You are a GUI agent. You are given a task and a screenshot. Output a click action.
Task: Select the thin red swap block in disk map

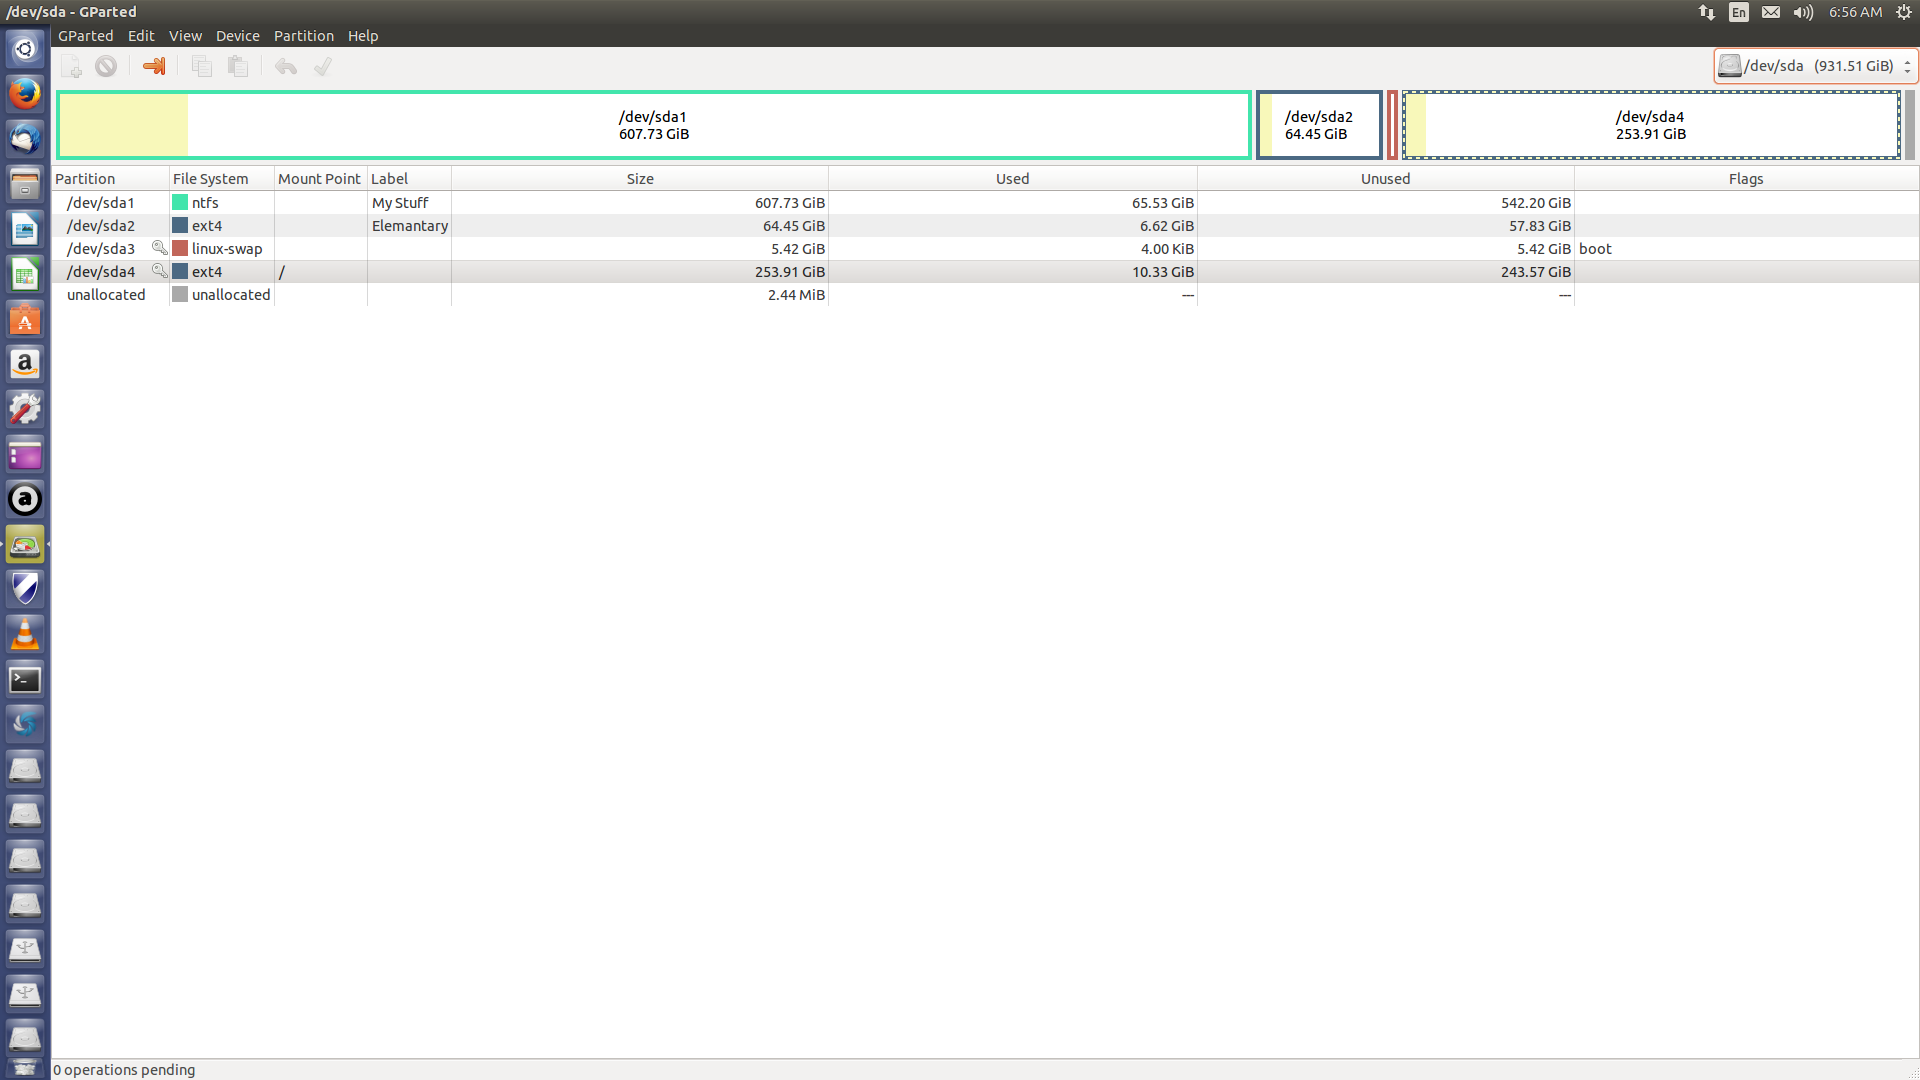point(1392,125)
